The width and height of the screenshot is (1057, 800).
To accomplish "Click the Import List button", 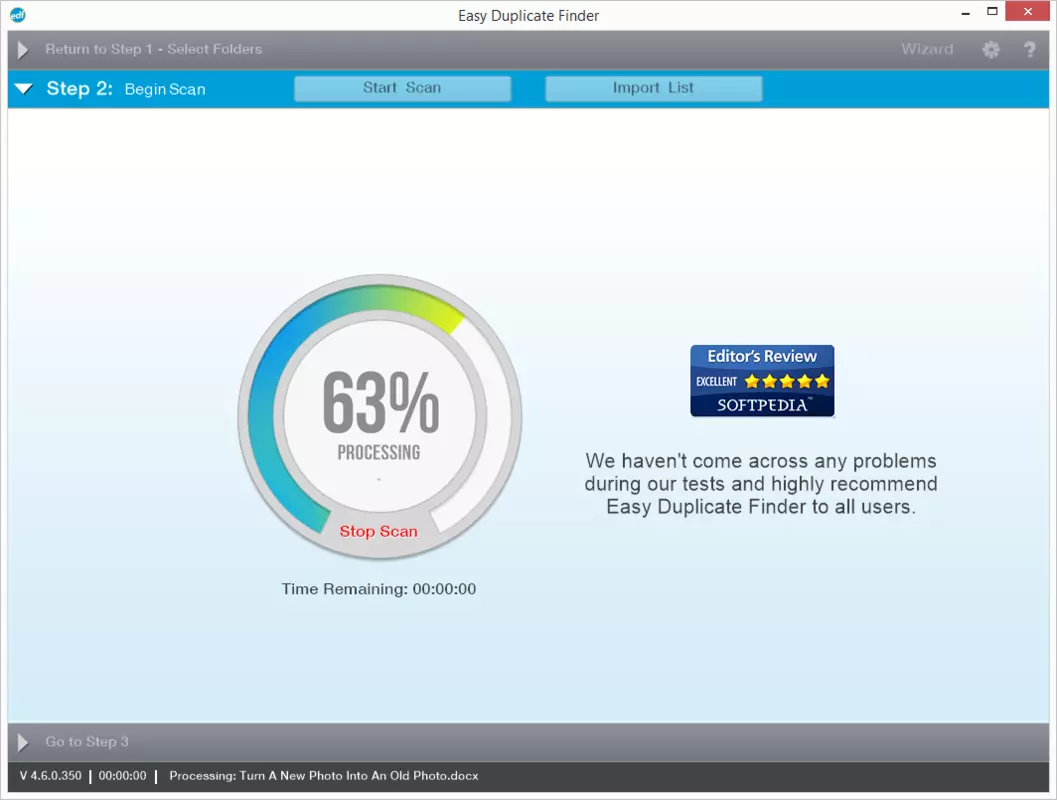I will pos(653,88).
